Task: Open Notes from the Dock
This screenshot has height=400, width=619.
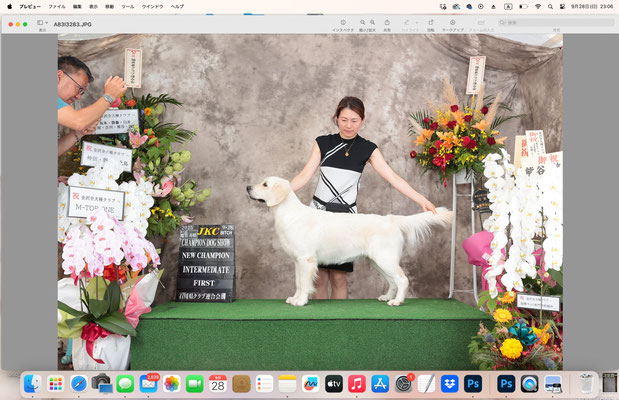Action: coord(287,384)
